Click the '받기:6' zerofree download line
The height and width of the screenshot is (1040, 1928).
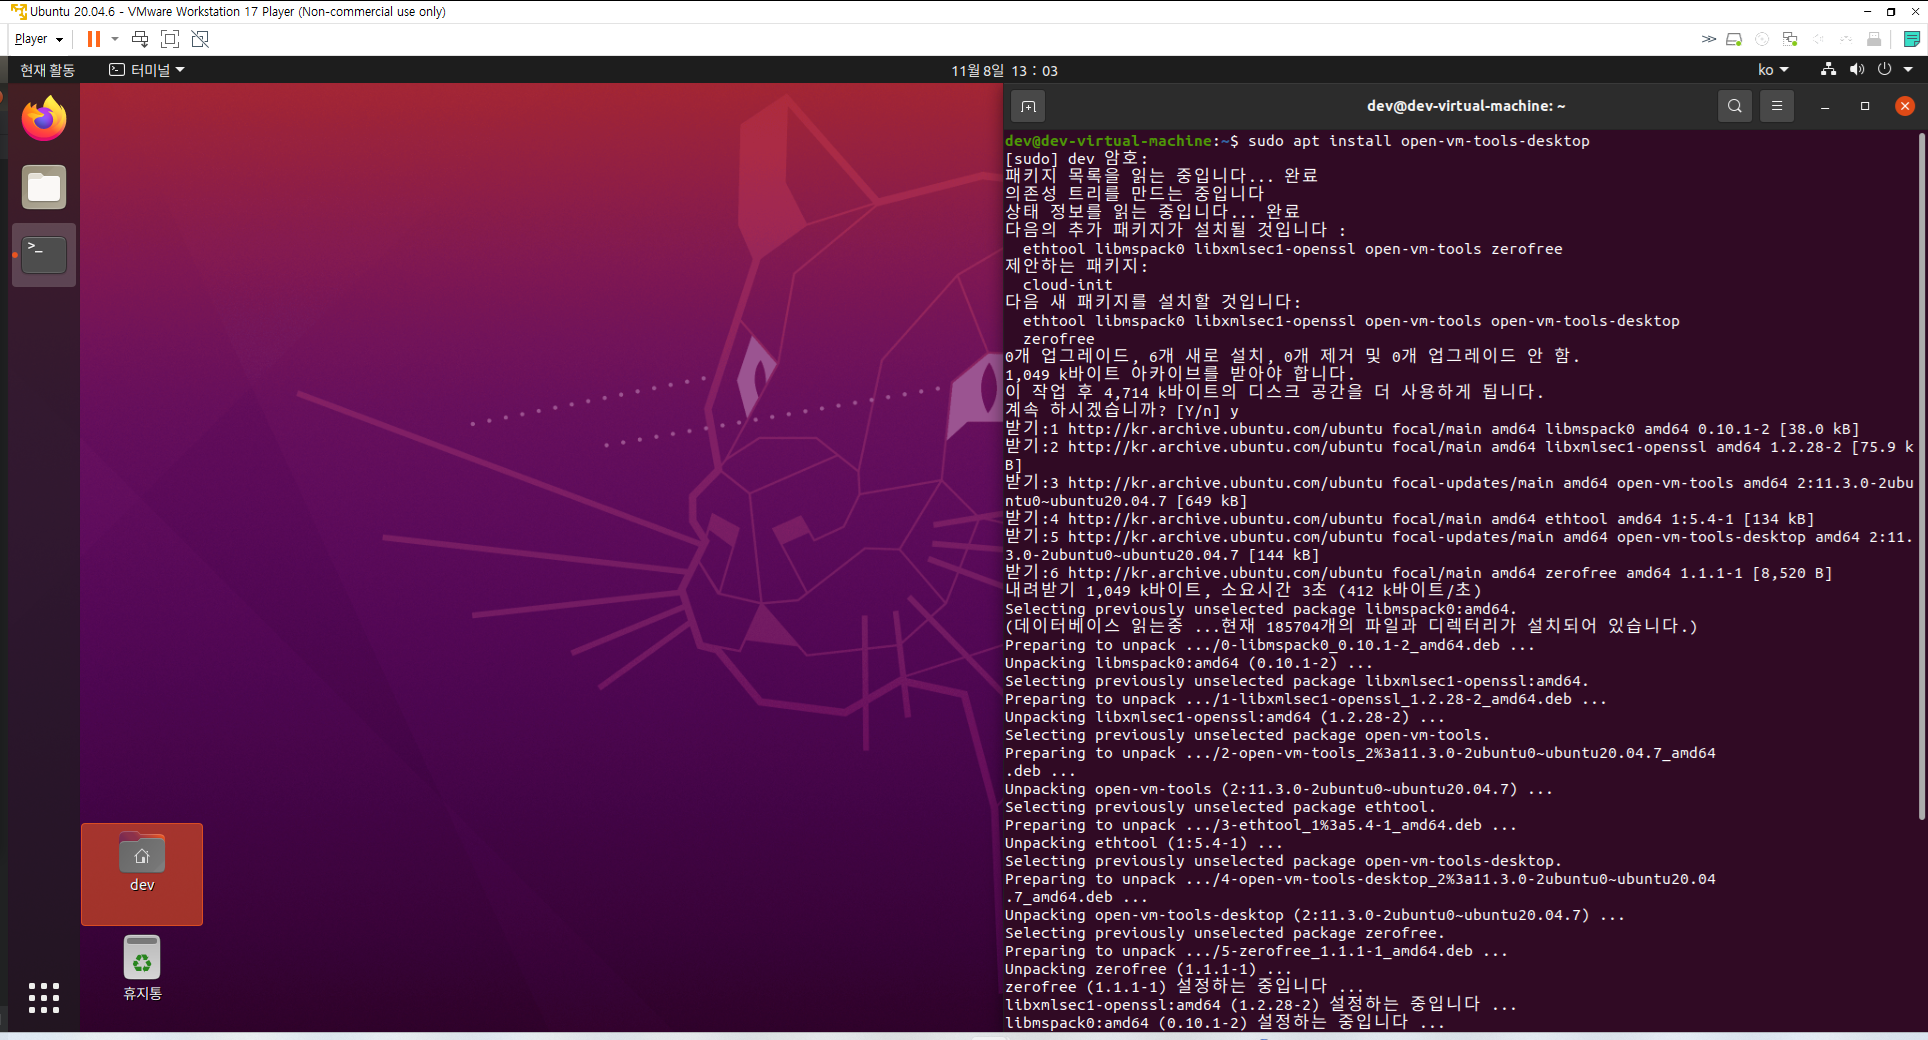[x=1418, y=573]
